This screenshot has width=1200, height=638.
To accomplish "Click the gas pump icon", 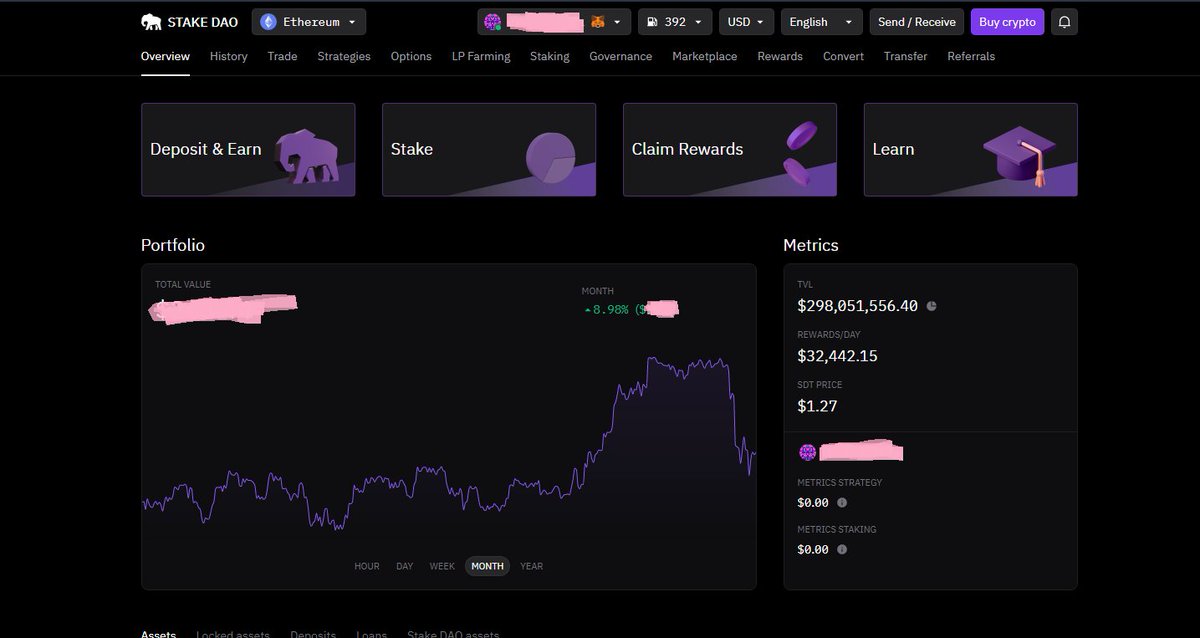I will (652, 22).
